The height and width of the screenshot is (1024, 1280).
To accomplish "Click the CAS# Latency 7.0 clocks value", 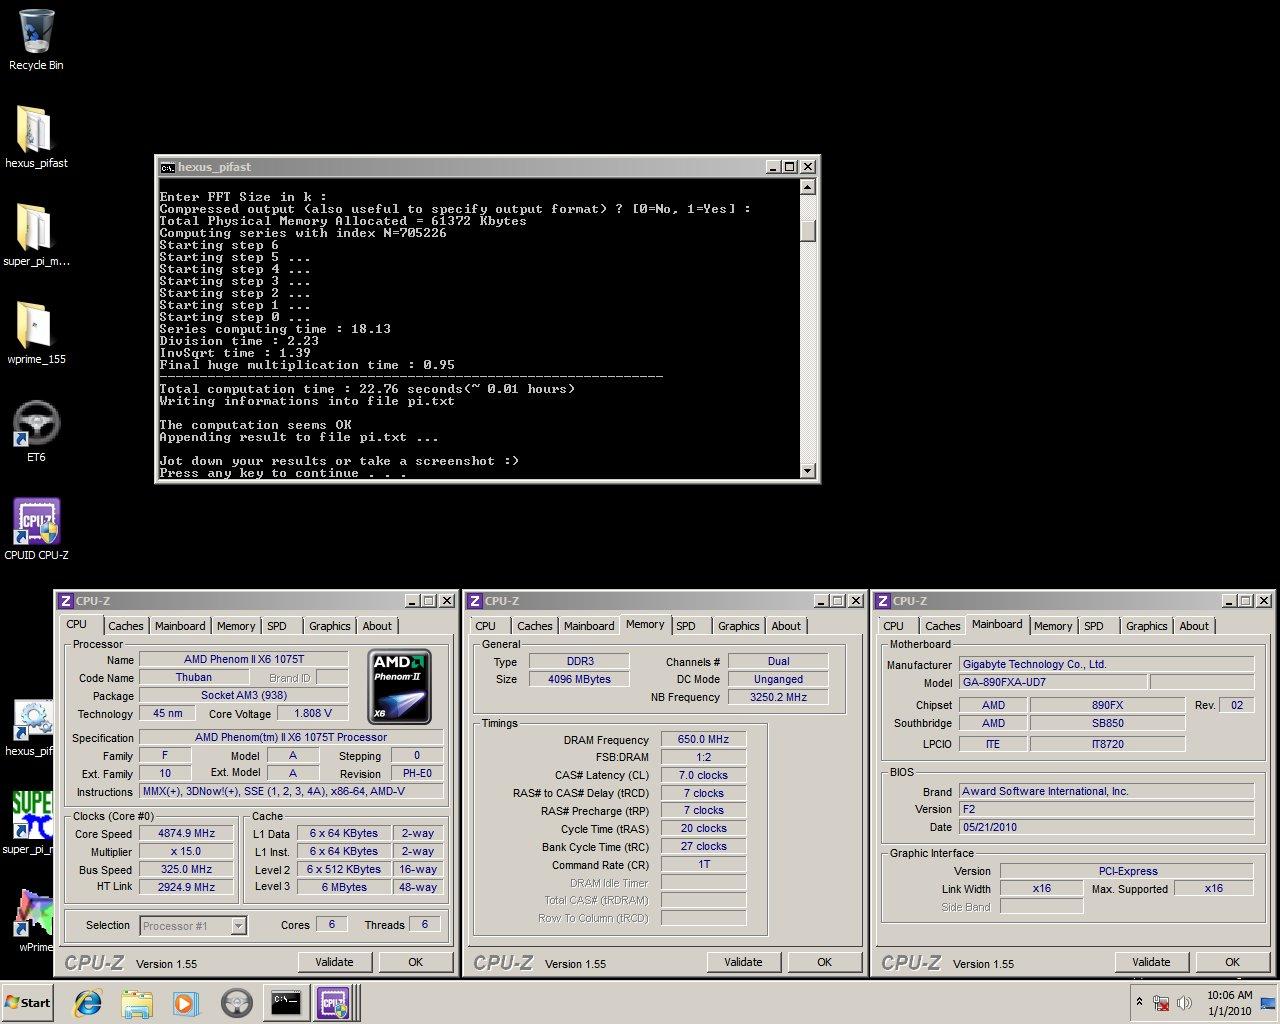I will coord(703,775).
